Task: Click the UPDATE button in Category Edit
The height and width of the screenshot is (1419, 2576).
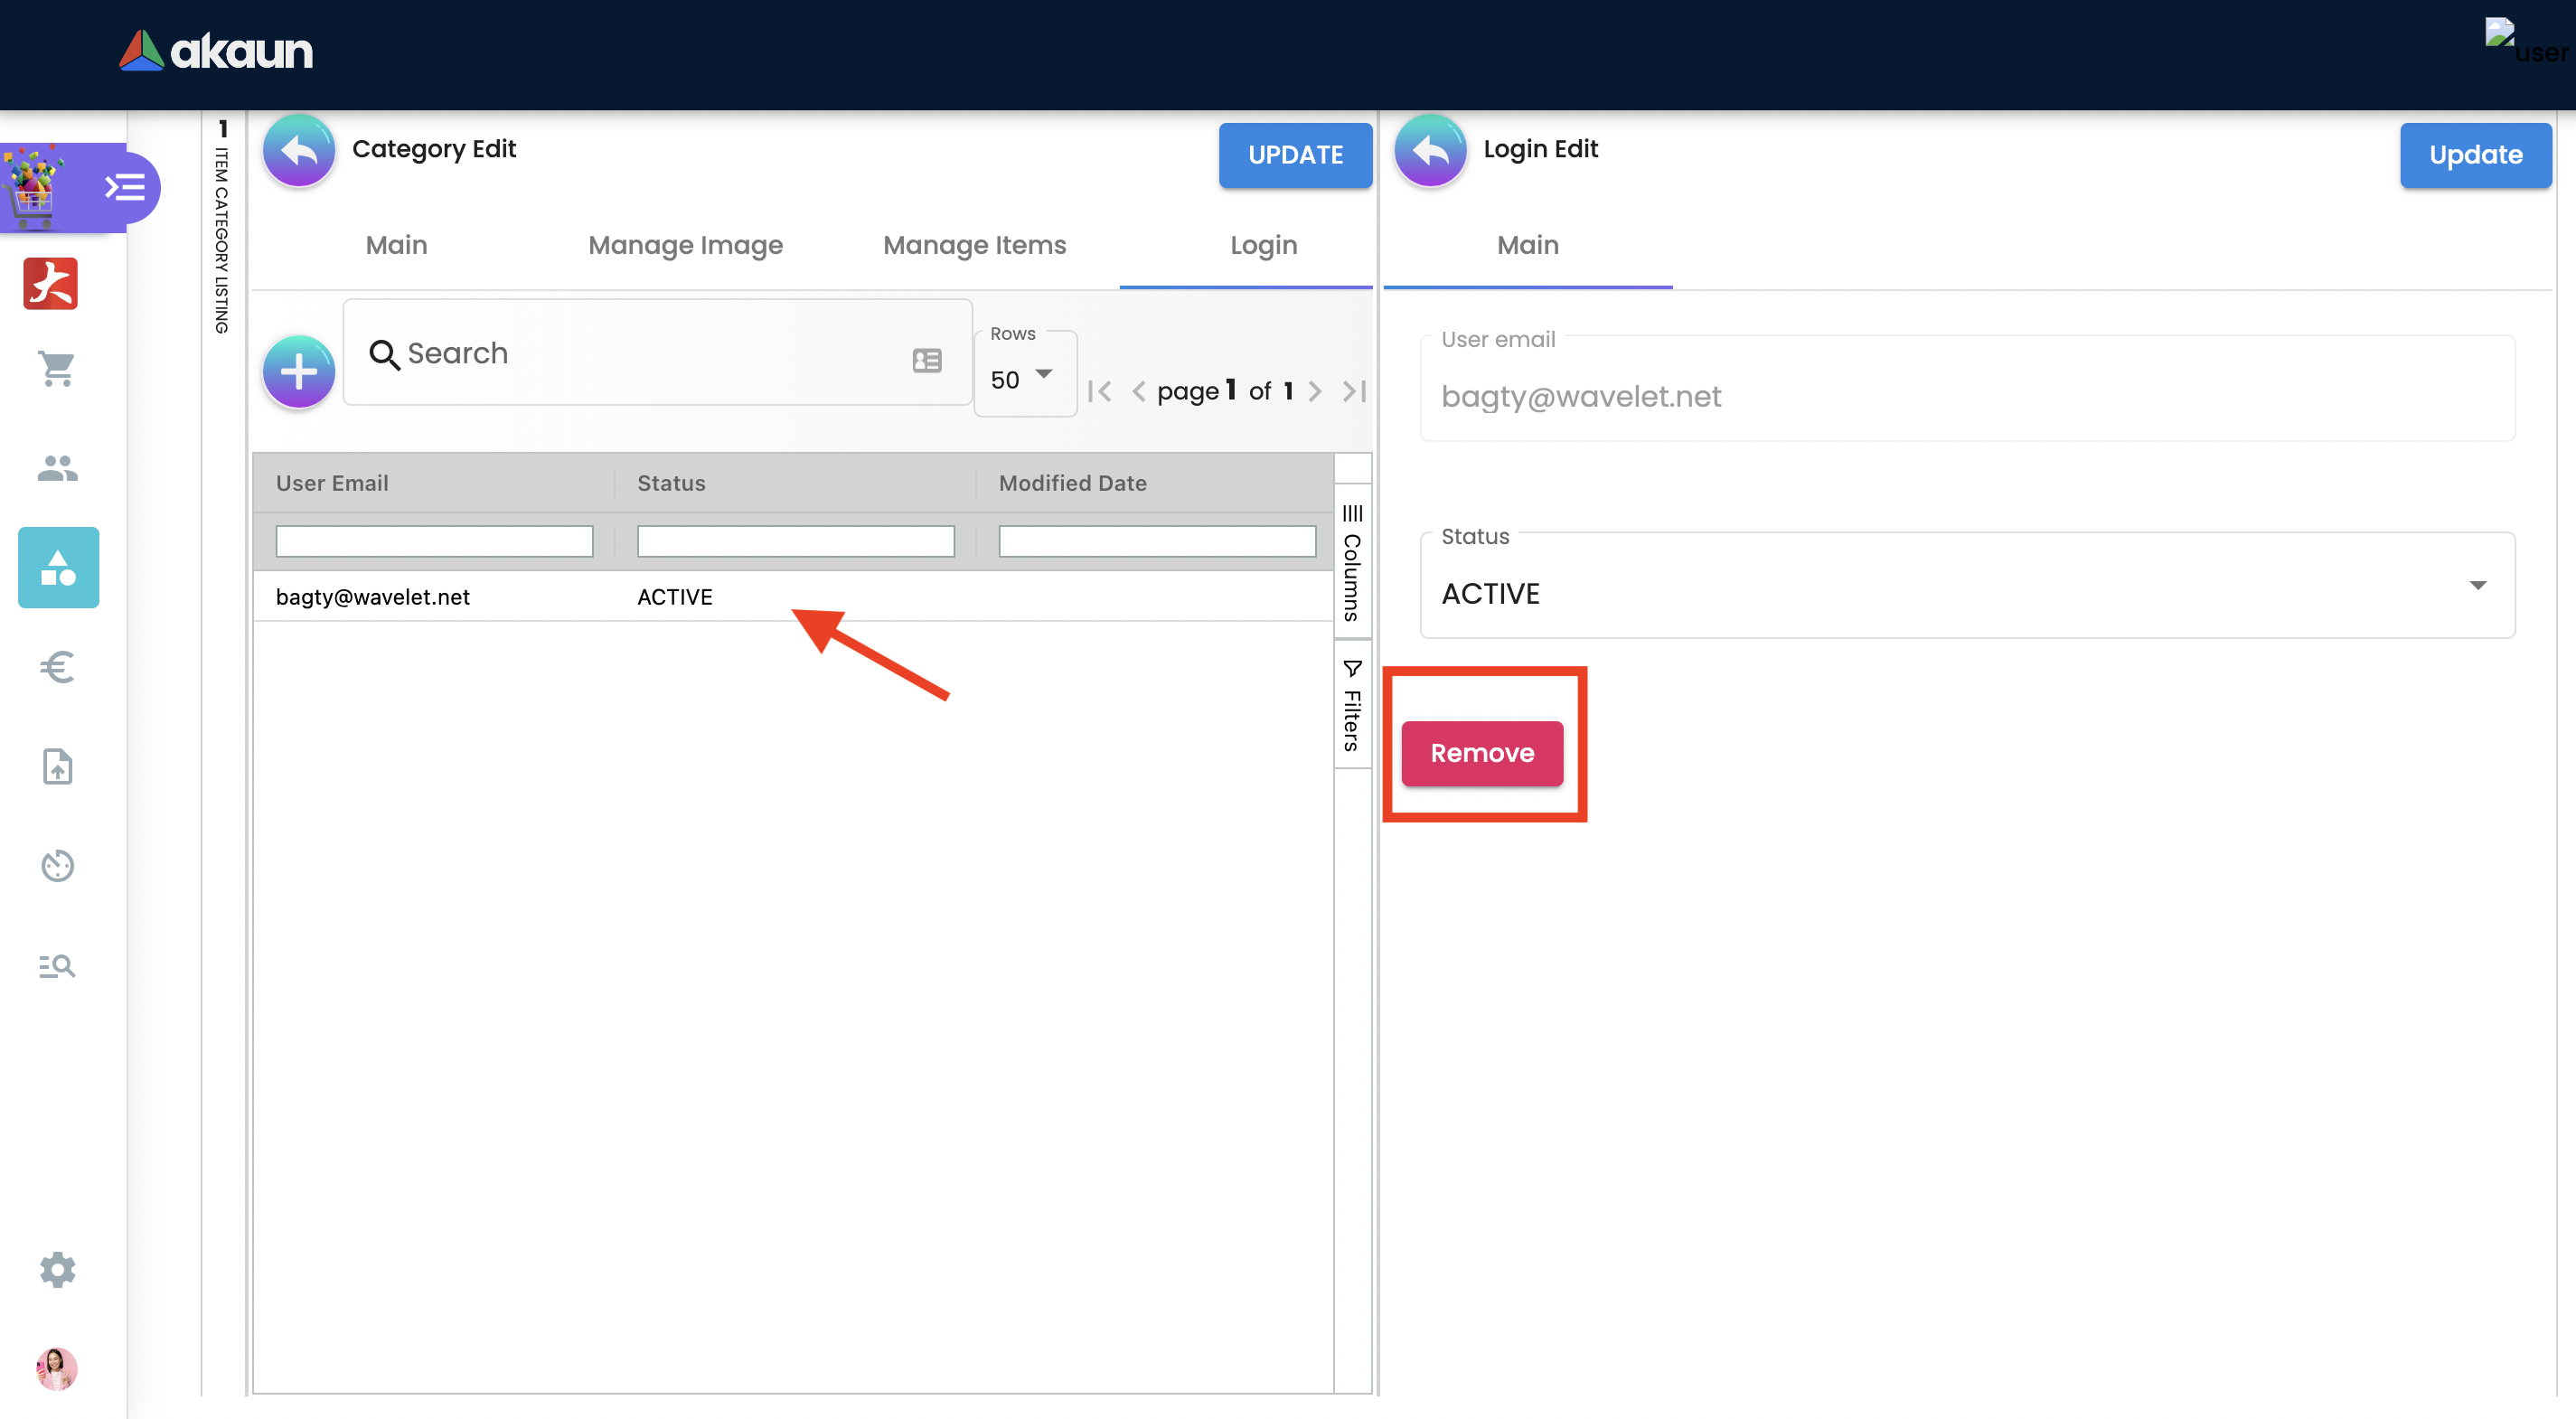Action: pos(1294,155)
